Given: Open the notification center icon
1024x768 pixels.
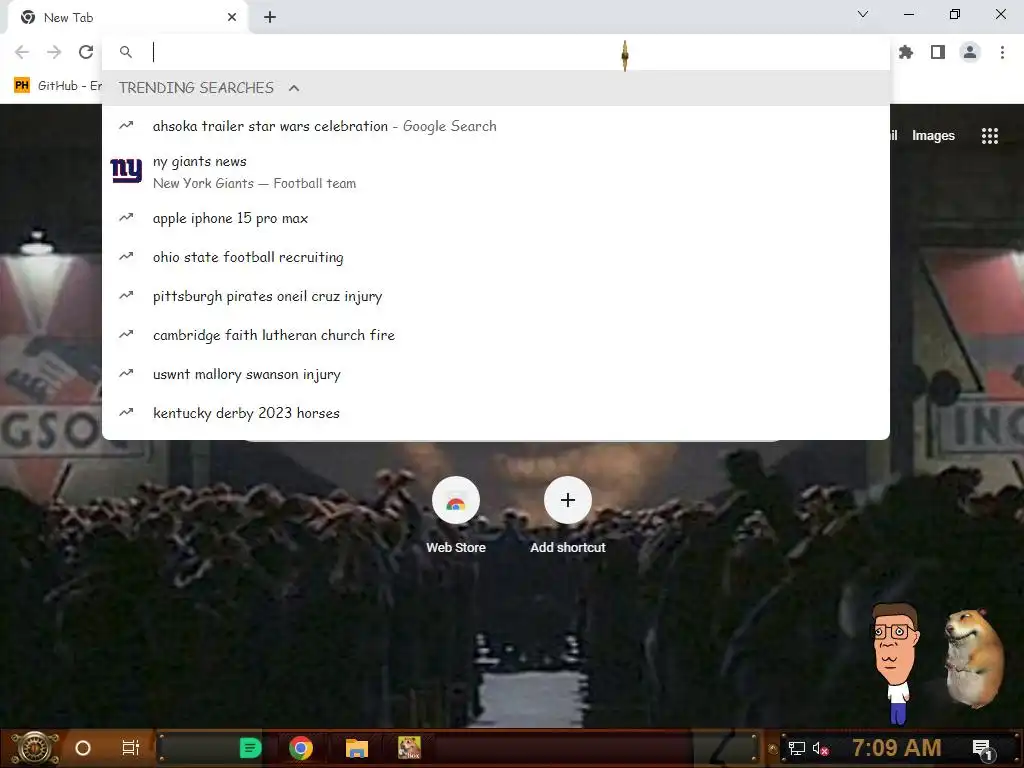Looking at the screenshot, I should (x=983, y=749).
